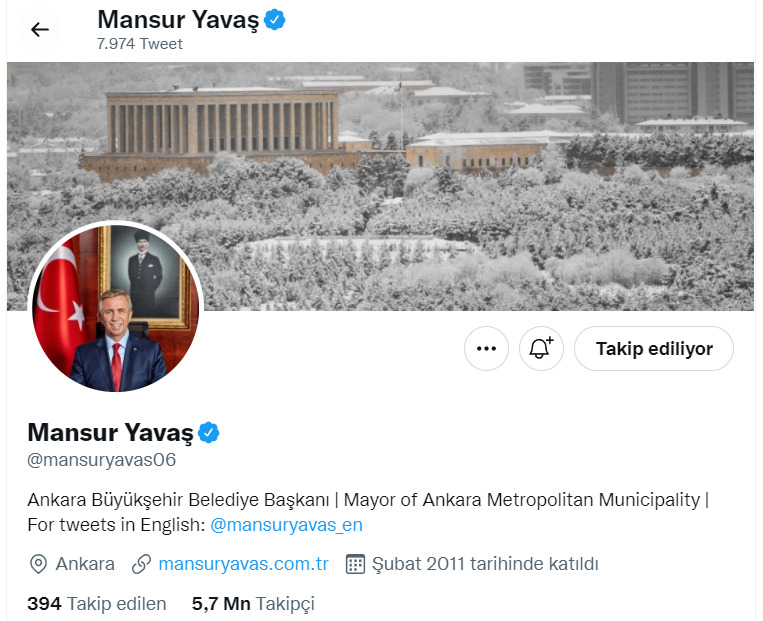Screen dimensions: 763x621
Task: Click the location pin icon next to Ankara
Action: pos(38,564)
